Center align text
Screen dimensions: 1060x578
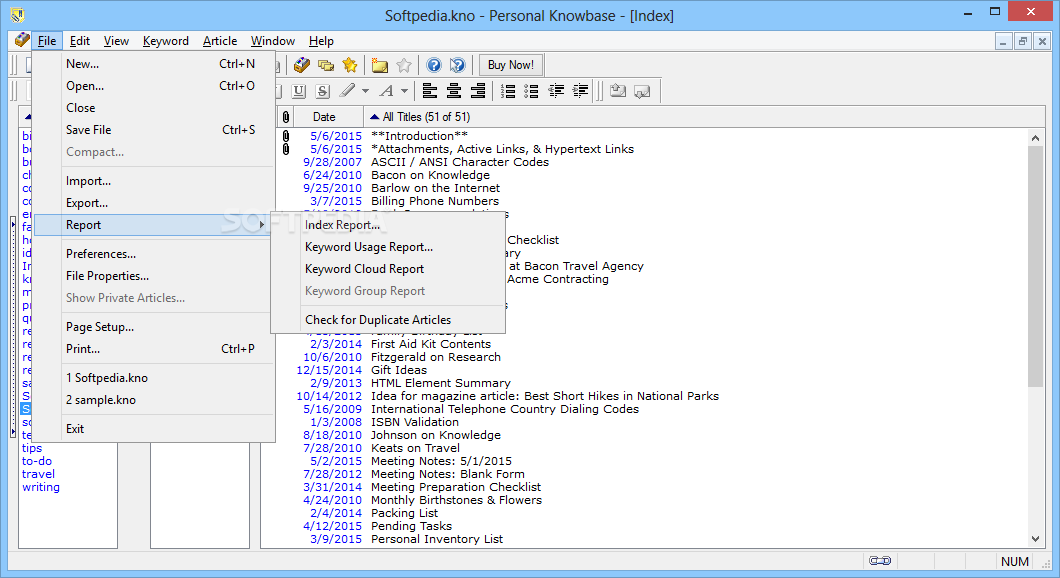(x=454, y=91)
